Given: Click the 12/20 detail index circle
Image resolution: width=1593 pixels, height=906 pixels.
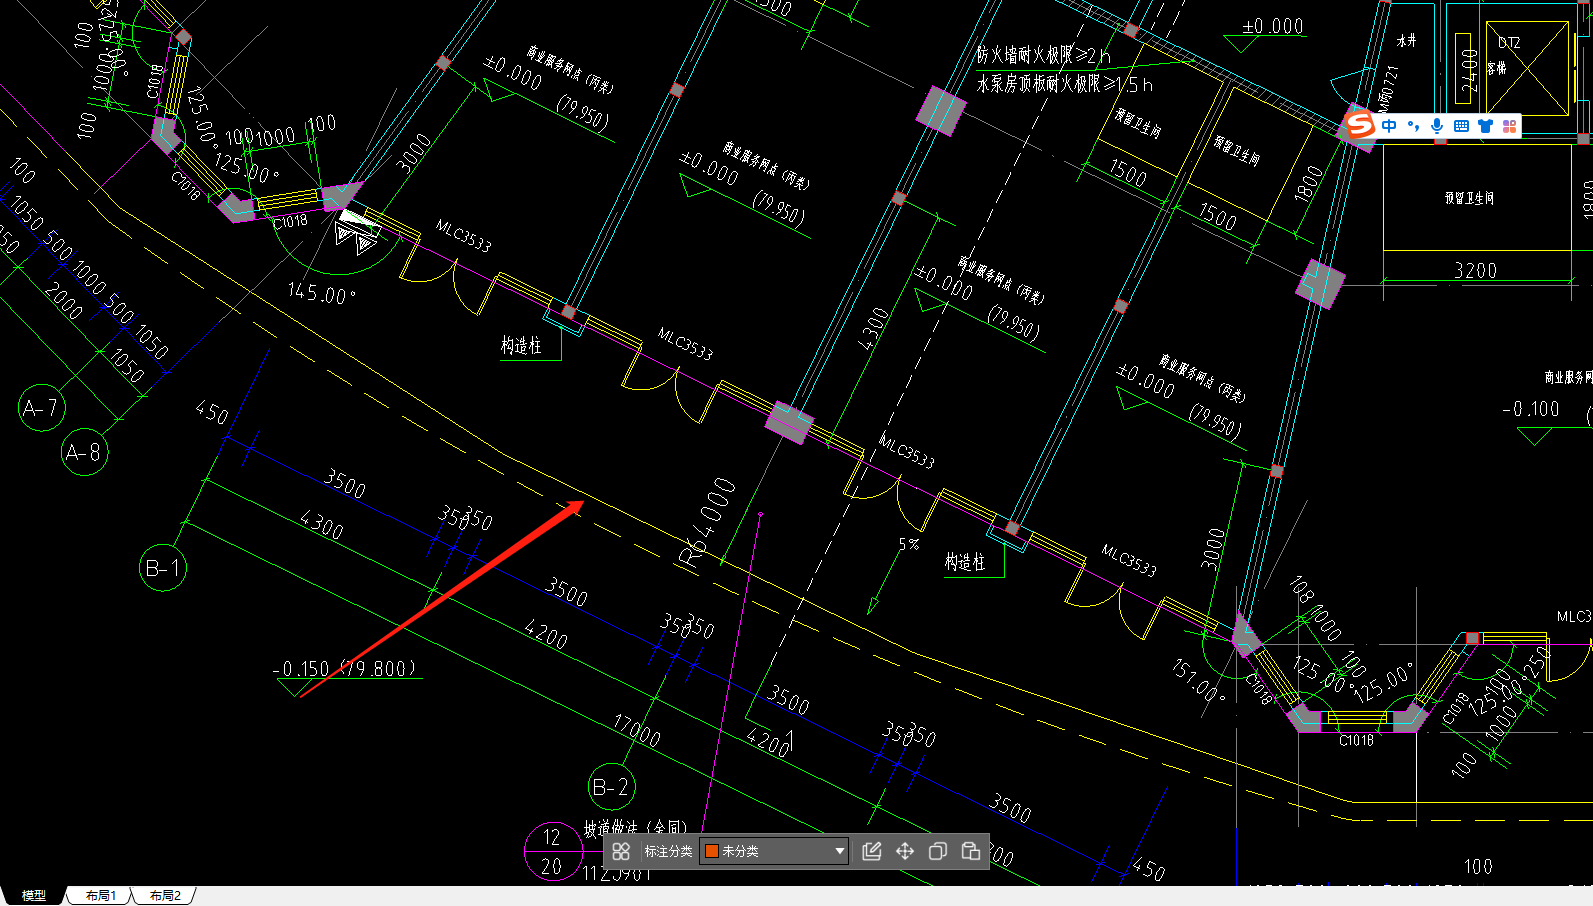Looking at the screenshot, I should tap(553, 852).
